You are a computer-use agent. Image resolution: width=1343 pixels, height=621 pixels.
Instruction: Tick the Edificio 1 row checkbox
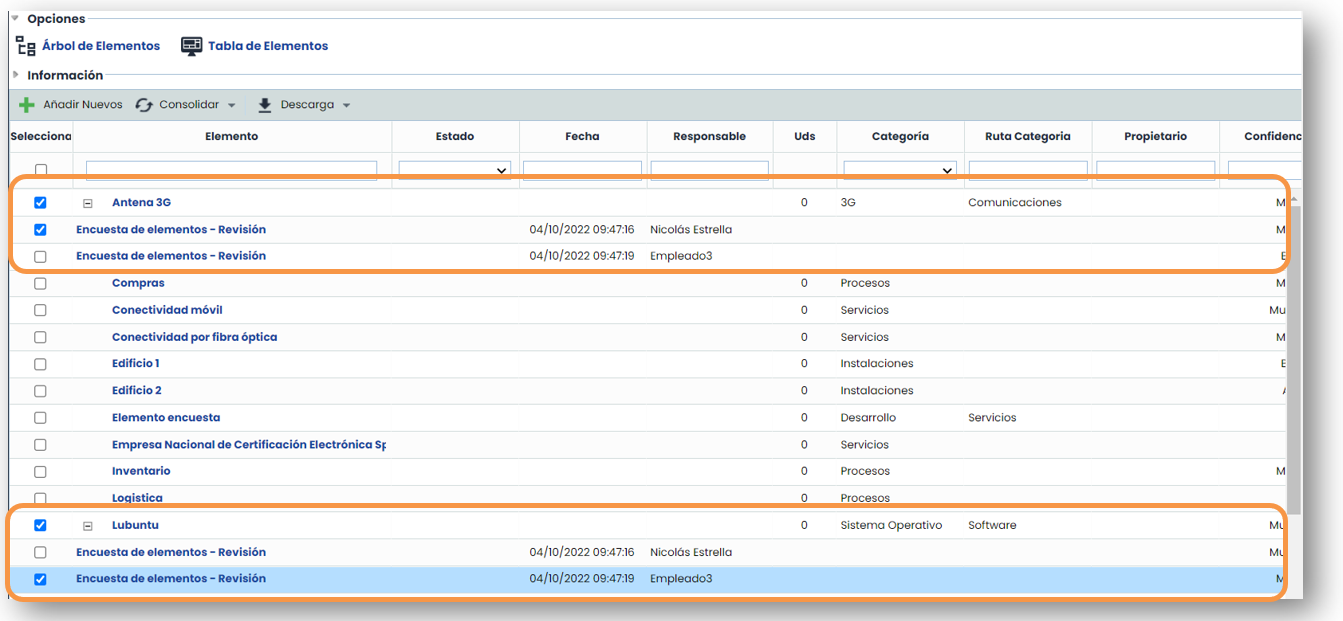(x=40, y=364)
